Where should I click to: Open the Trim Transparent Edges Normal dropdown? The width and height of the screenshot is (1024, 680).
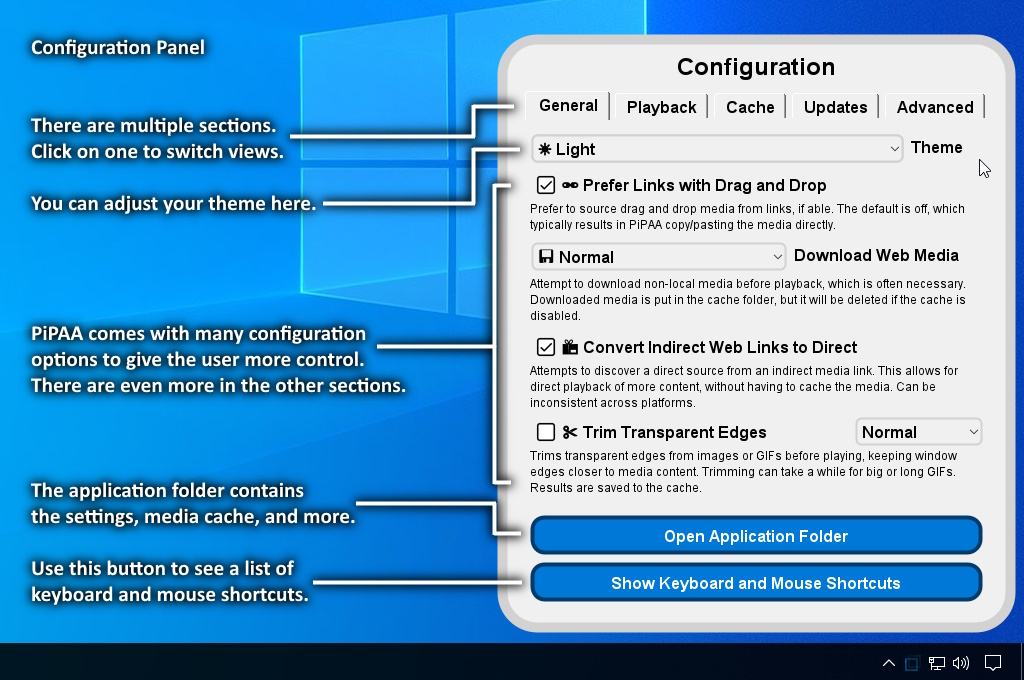pyautogui.click(x=919, y=432)
